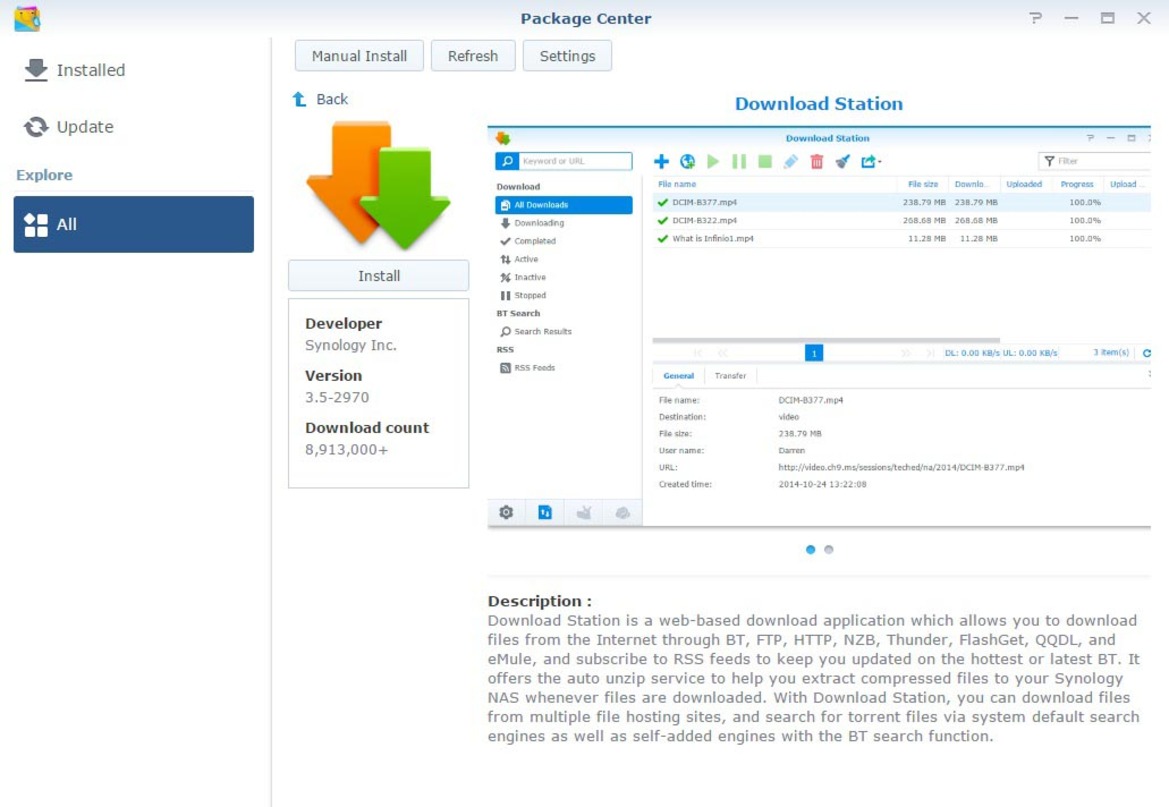Click the greyed-out broom icon in bottom bar
The height and width of the screenshot is (807, 1169).
[x=584, y=512]
